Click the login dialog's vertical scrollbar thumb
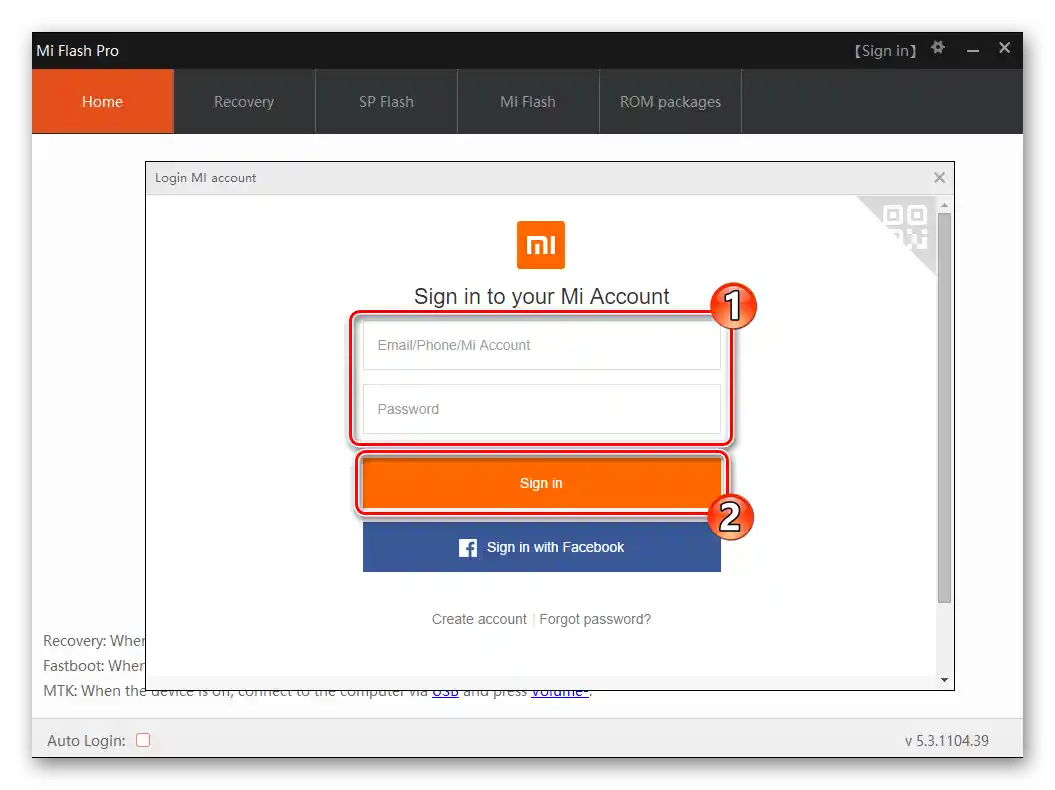Viewport: 1055px width, 790px height. click(945, 408)
